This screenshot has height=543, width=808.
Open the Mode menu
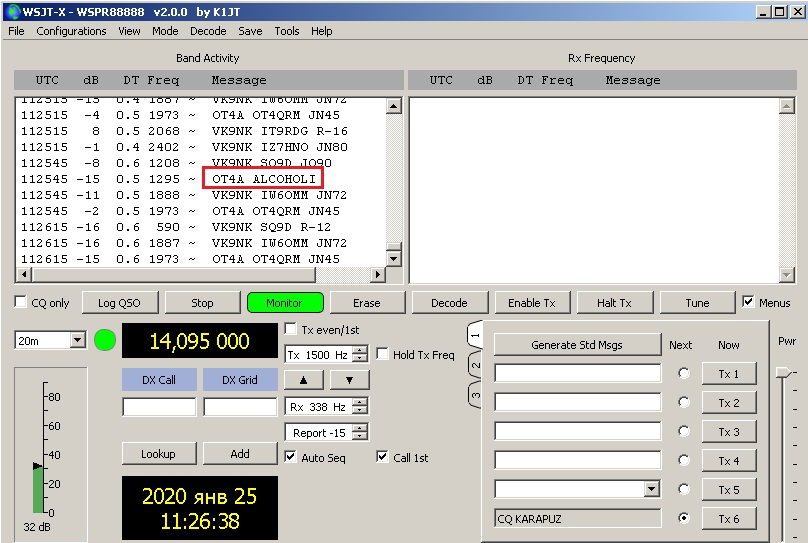point(165,31)
